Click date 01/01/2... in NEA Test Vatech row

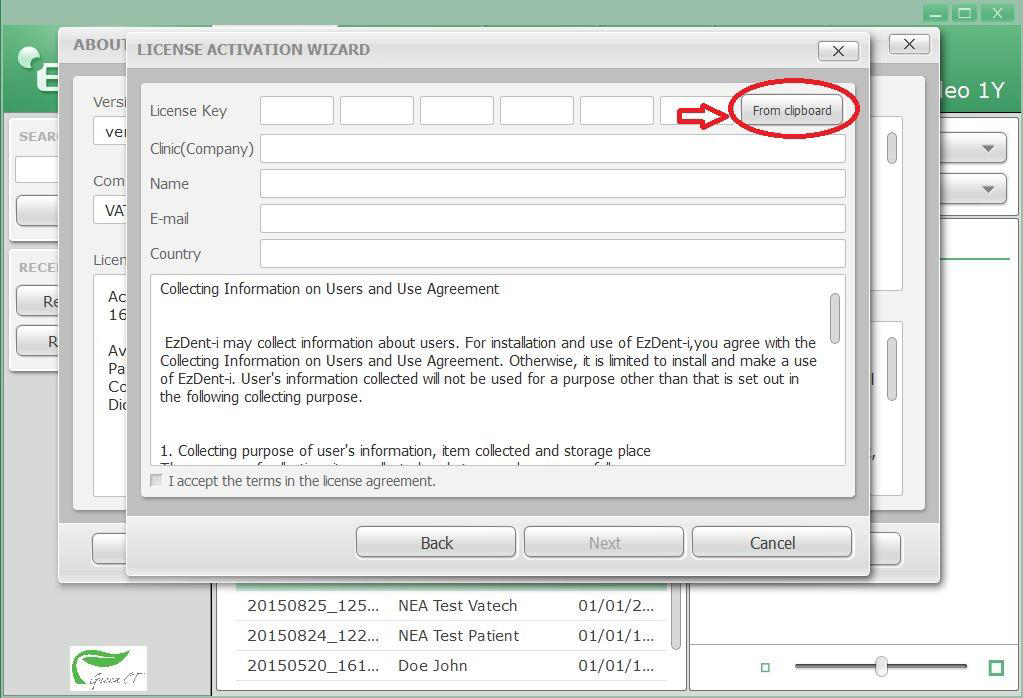click(616, 606)
